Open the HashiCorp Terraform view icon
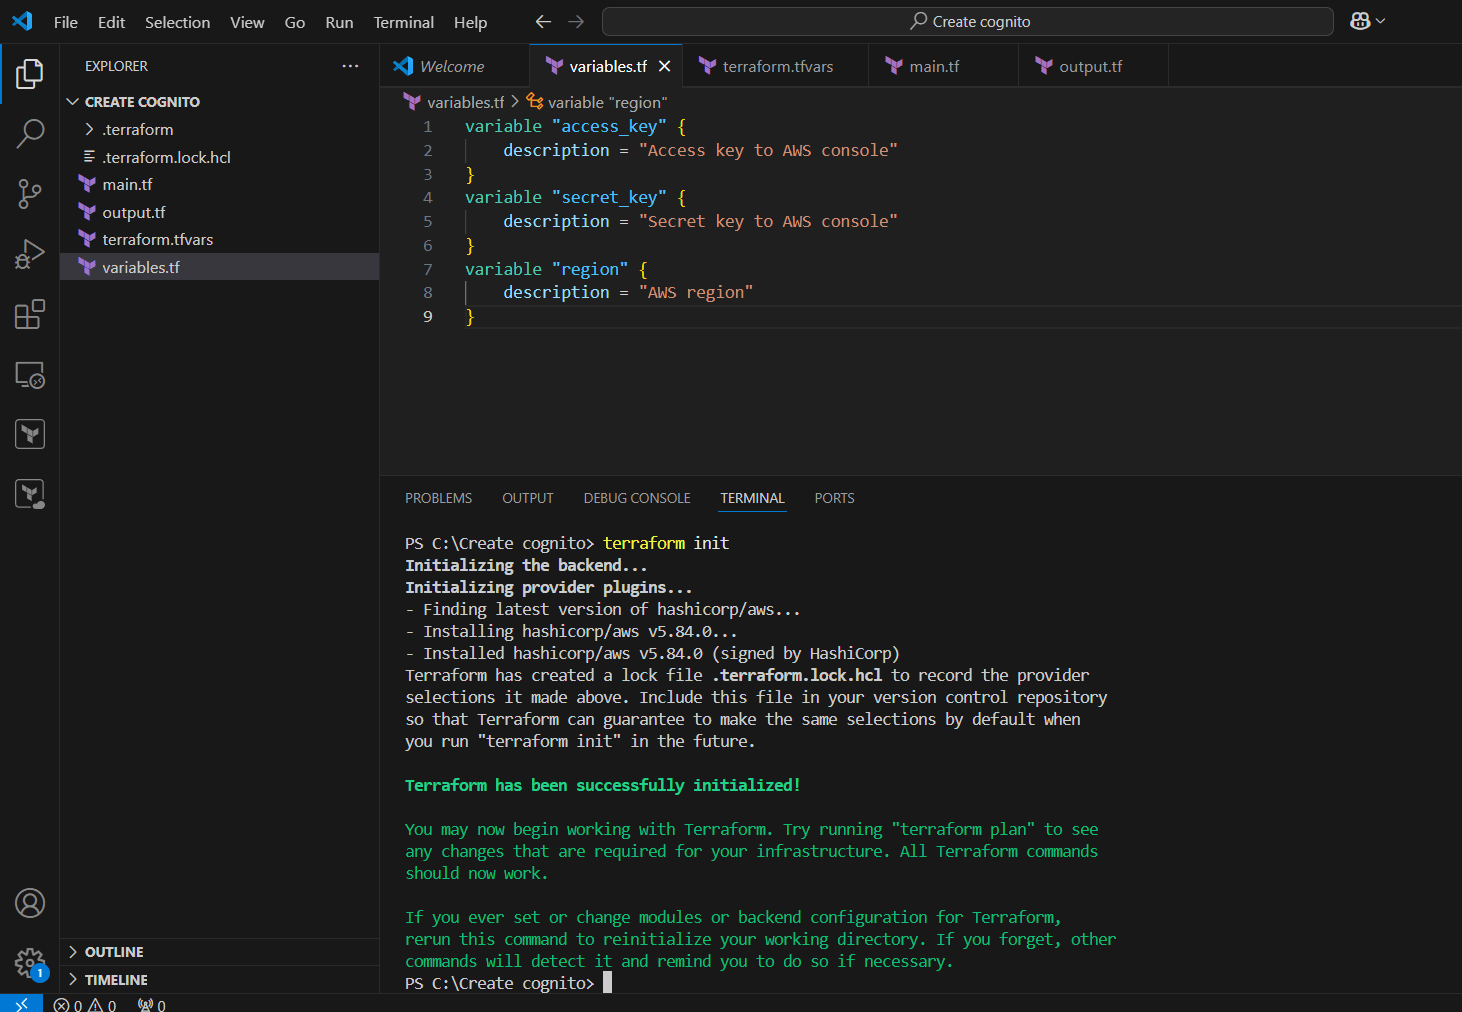The height and width of the screenshot is (1012, 1462). point(30,434)
